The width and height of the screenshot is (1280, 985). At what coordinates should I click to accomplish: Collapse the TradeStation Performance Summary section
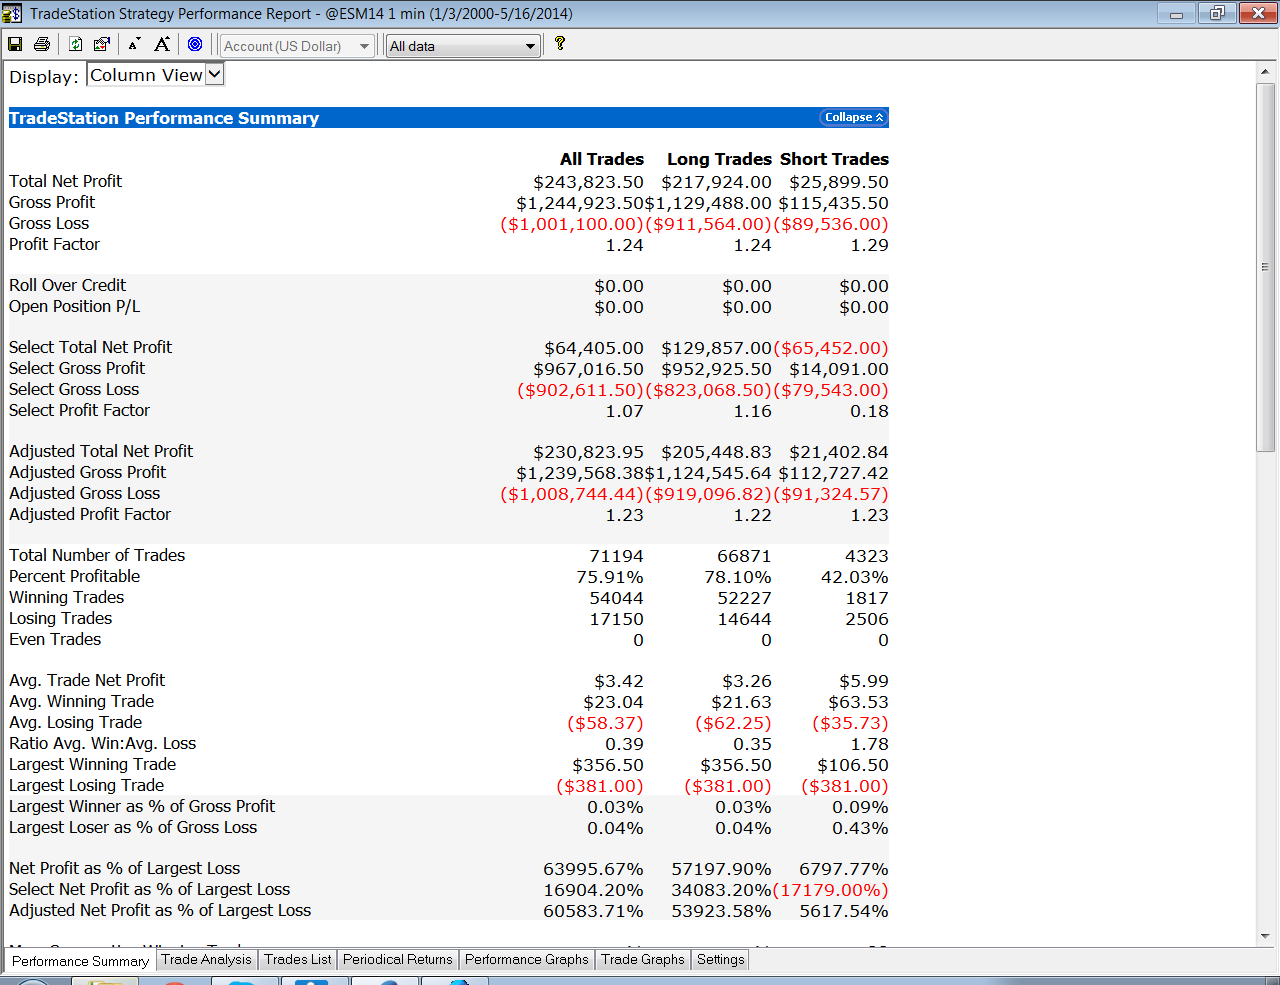pyautogui.click(x=854, y=117)
